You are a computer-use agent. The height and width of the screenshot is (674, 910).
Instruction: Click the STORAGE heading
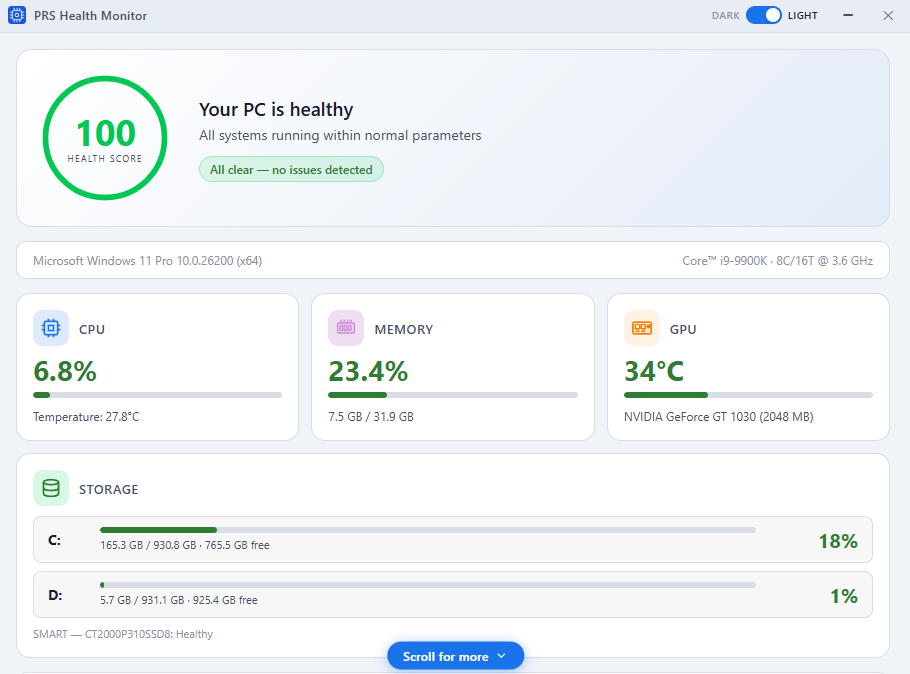click(109, 489)
